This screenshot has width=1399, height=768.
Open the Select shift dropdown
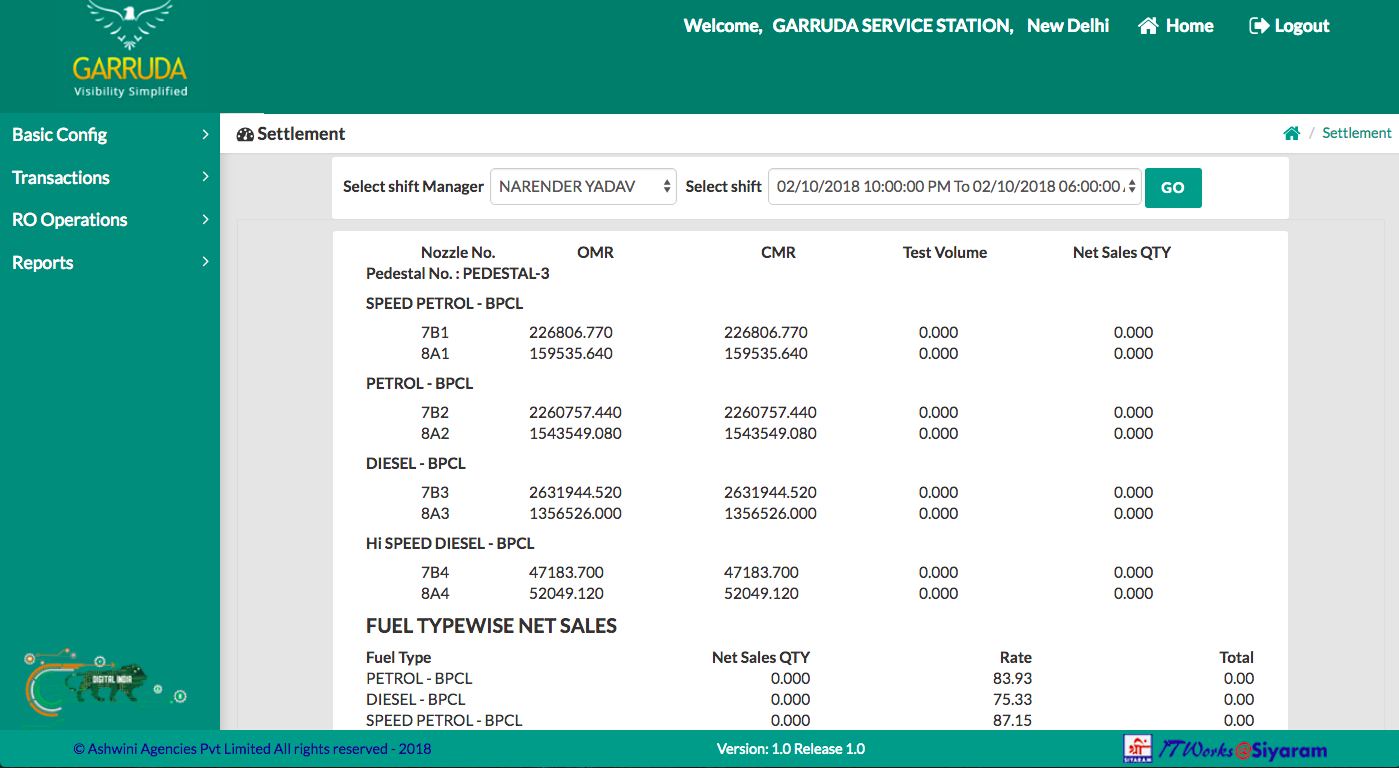point(954,186)
